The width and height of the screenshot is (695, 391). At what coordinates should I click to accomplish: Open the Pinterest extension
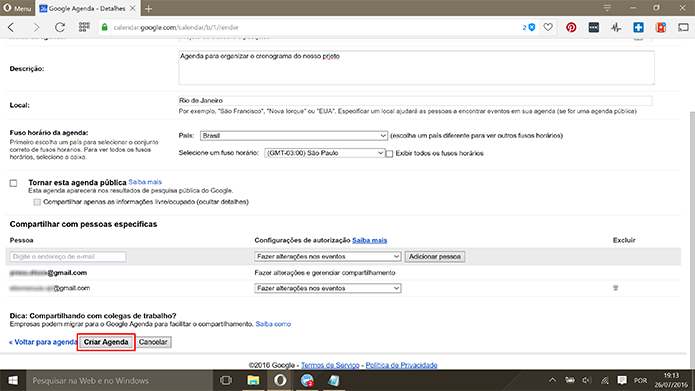(571, 27)
